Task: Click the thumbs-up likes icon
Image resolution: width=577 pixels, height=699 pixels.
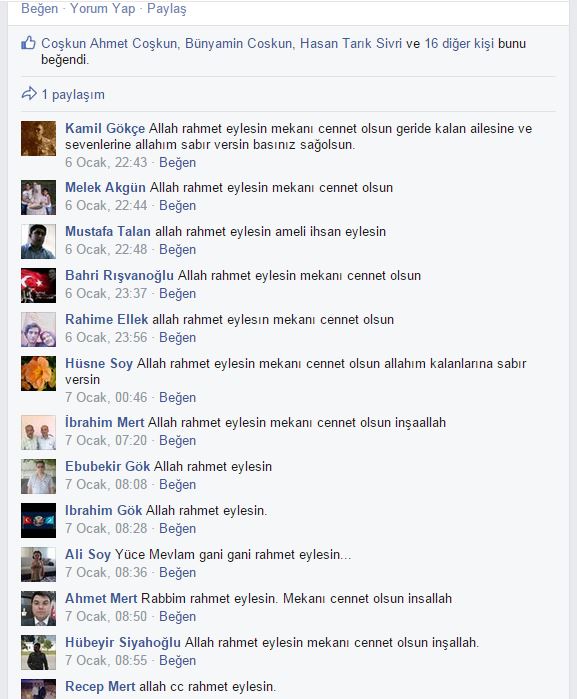Action: (x=28, y=43)
